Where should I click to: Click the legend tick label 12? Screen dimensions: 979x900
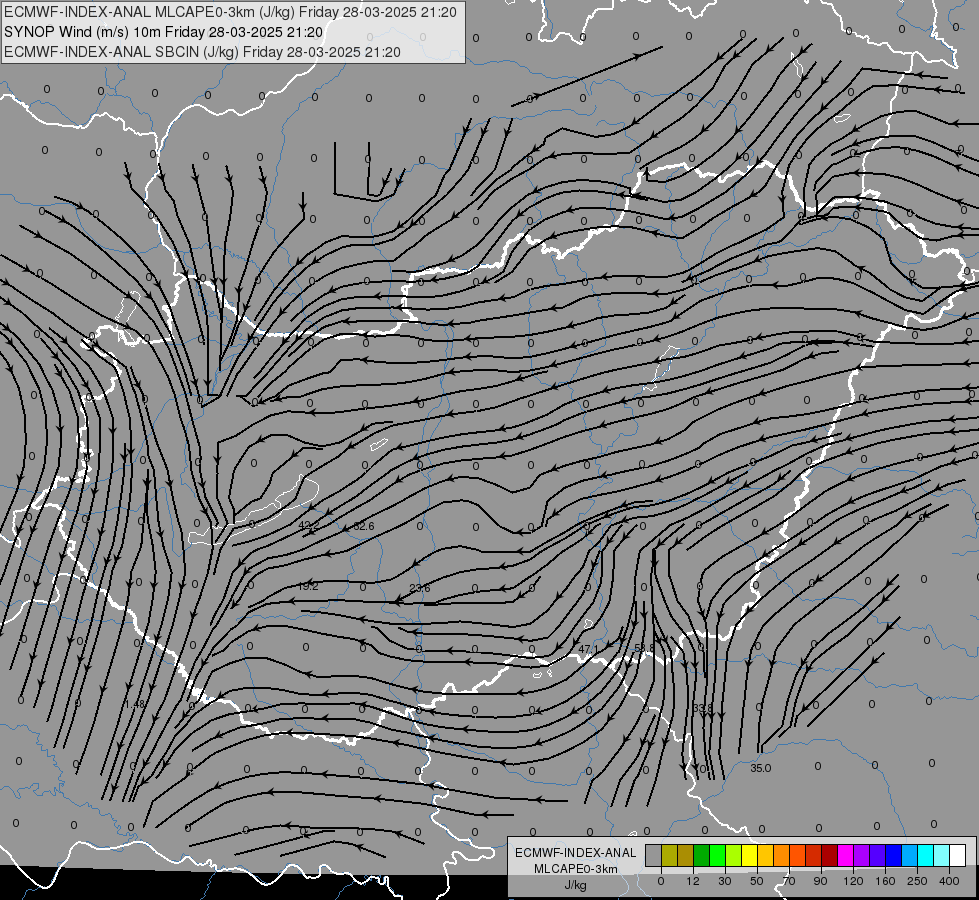coord(693,881)
